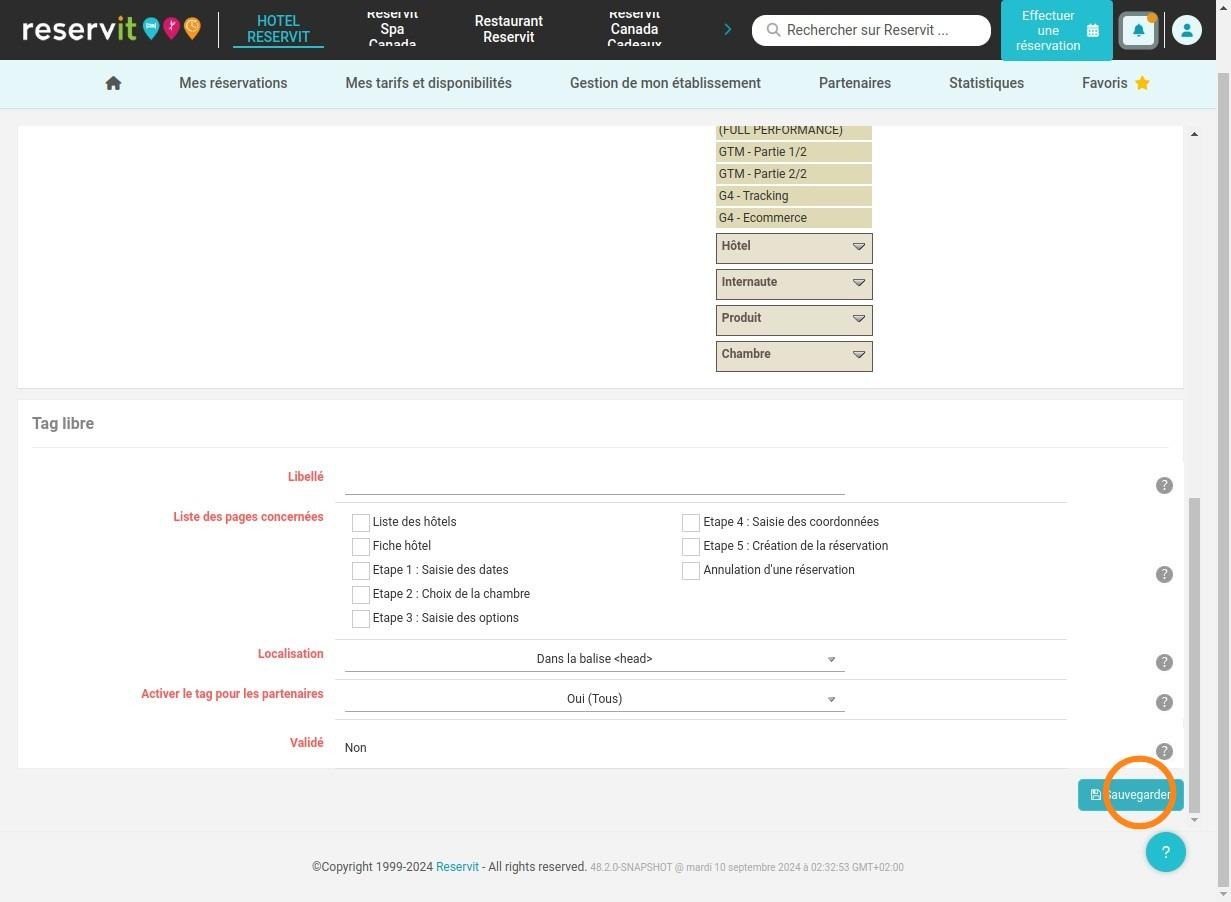Check the Liste des hôtels checkbox
Viewport: 1231px width, 902px height.
[361, 522]
